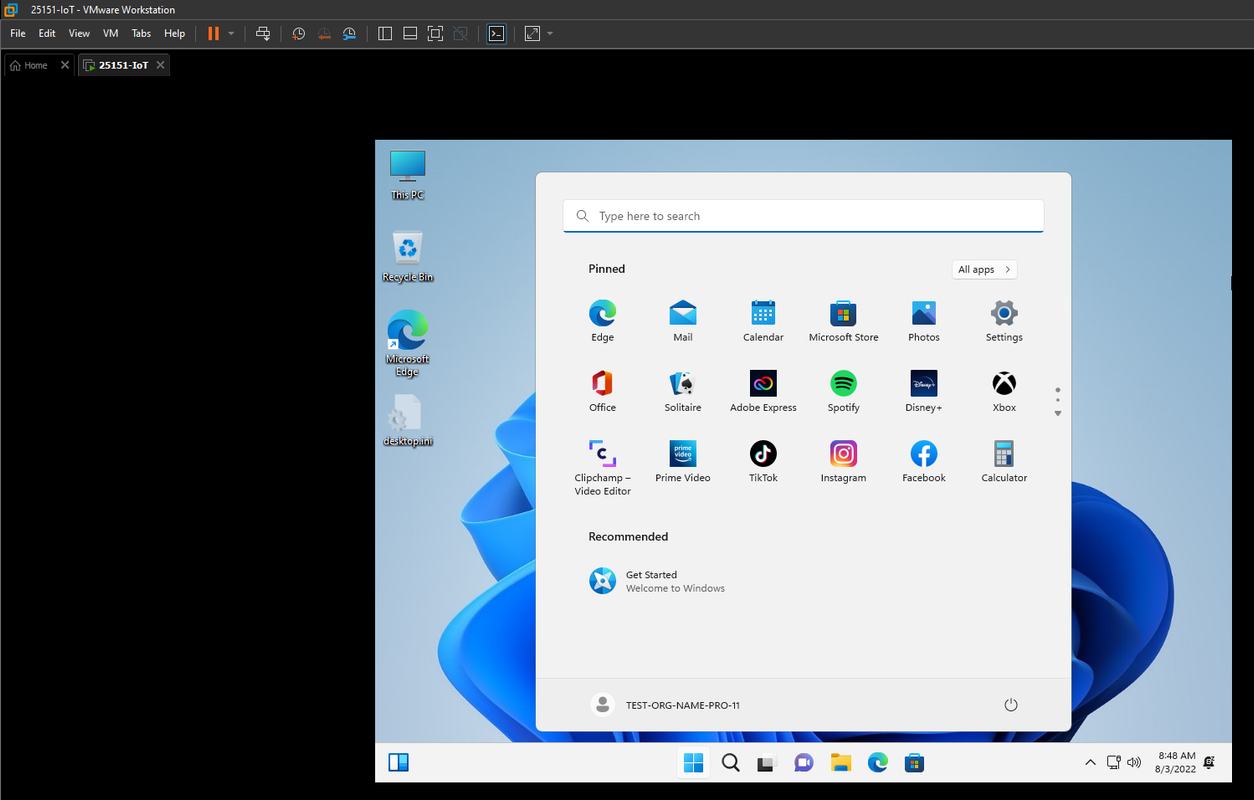Select the Recycle Bin desktop icon
This screenshot has height=800, width=1254.
tap(407, 257)
